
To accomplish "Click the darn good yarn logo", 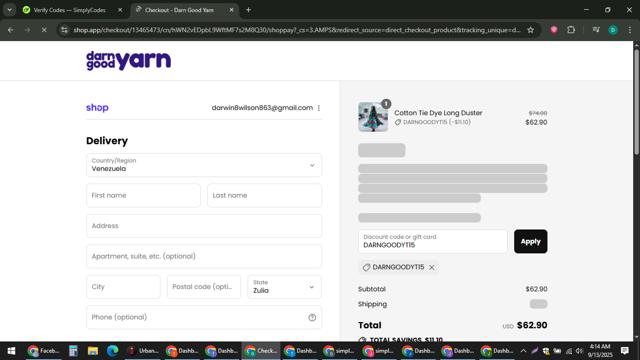I will point(128,61).
